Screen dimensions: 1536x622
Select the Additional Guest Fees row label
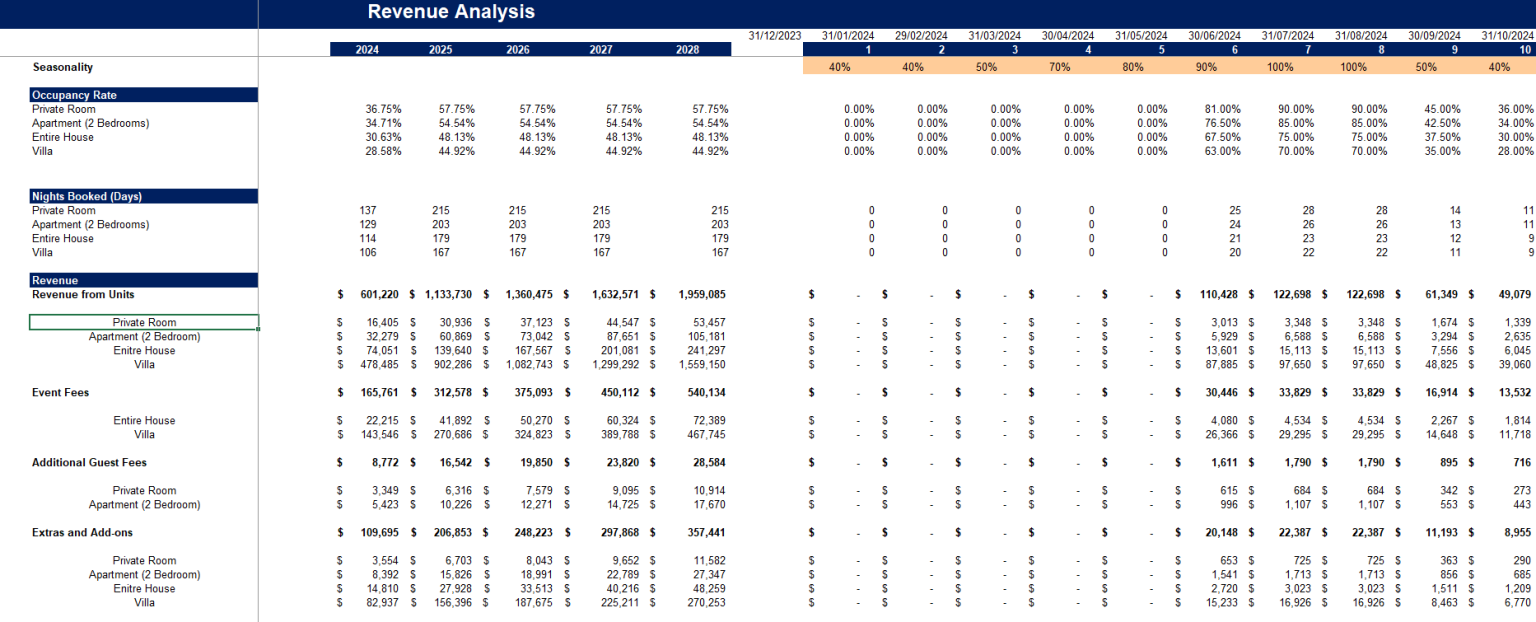[x=89, y=463]
